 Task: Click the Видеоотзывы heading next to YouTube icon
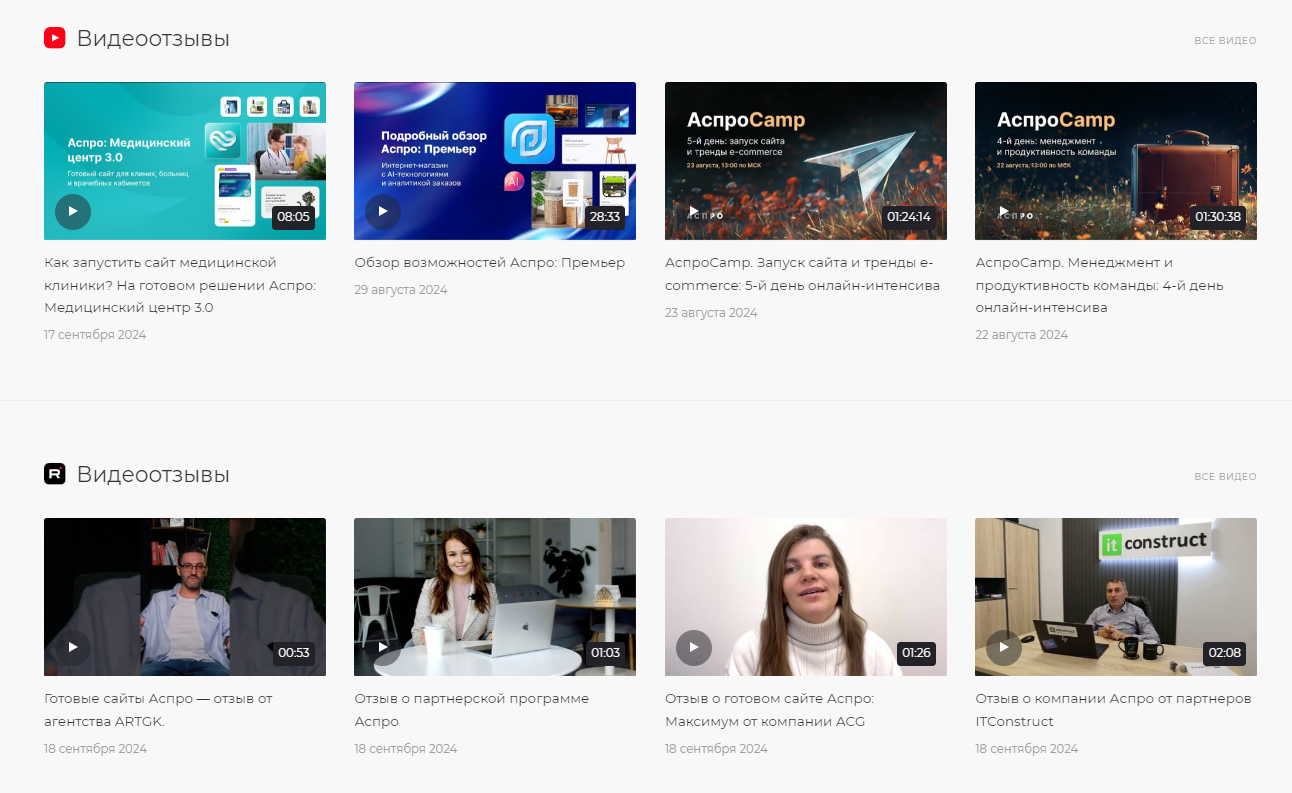coord(153,39)
